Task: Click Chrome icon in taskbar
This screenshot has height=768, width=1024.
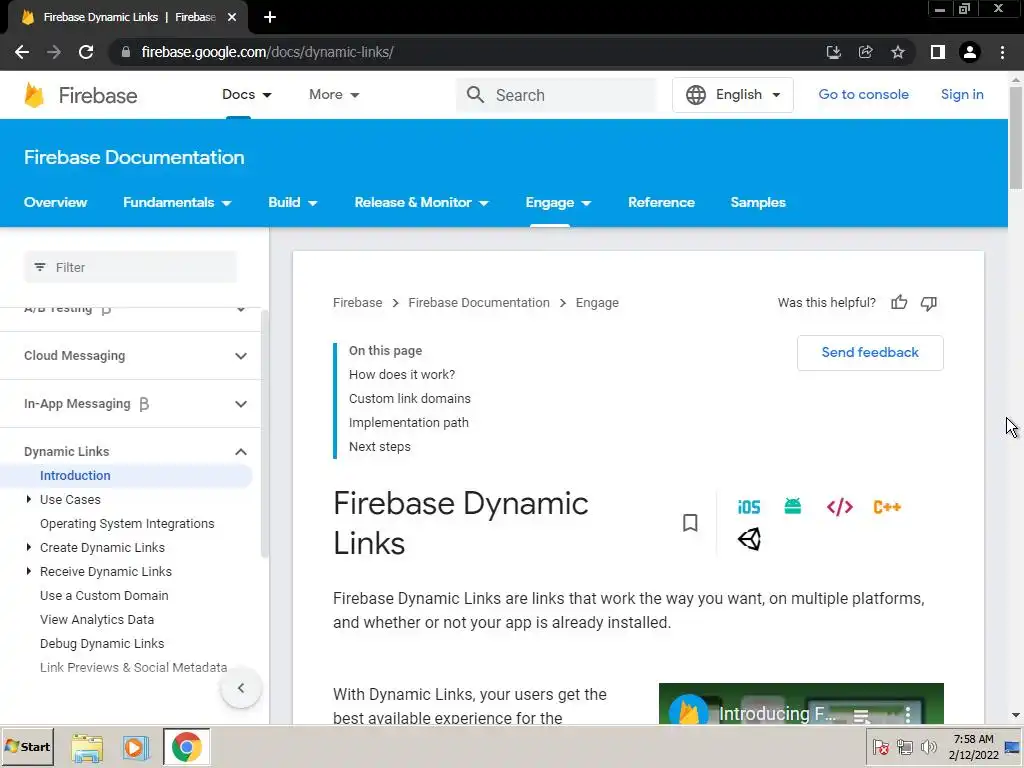Action: pyautogui.click(x=187, y=747)
